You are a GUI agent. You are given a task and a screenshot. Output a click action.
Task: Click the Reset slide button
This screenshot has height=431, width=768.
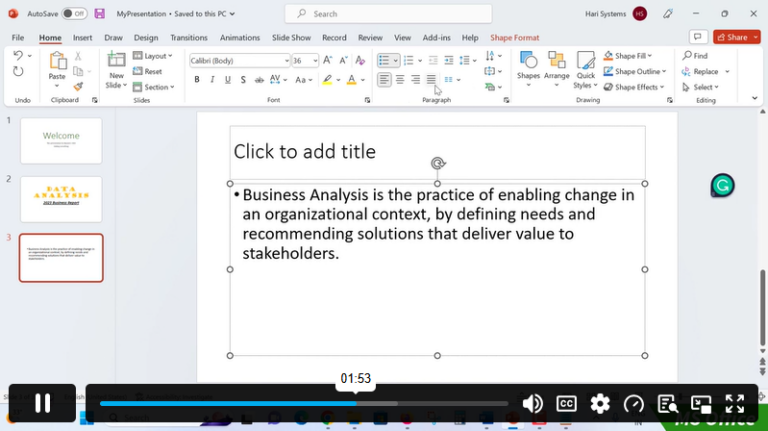tap(147, 72)
